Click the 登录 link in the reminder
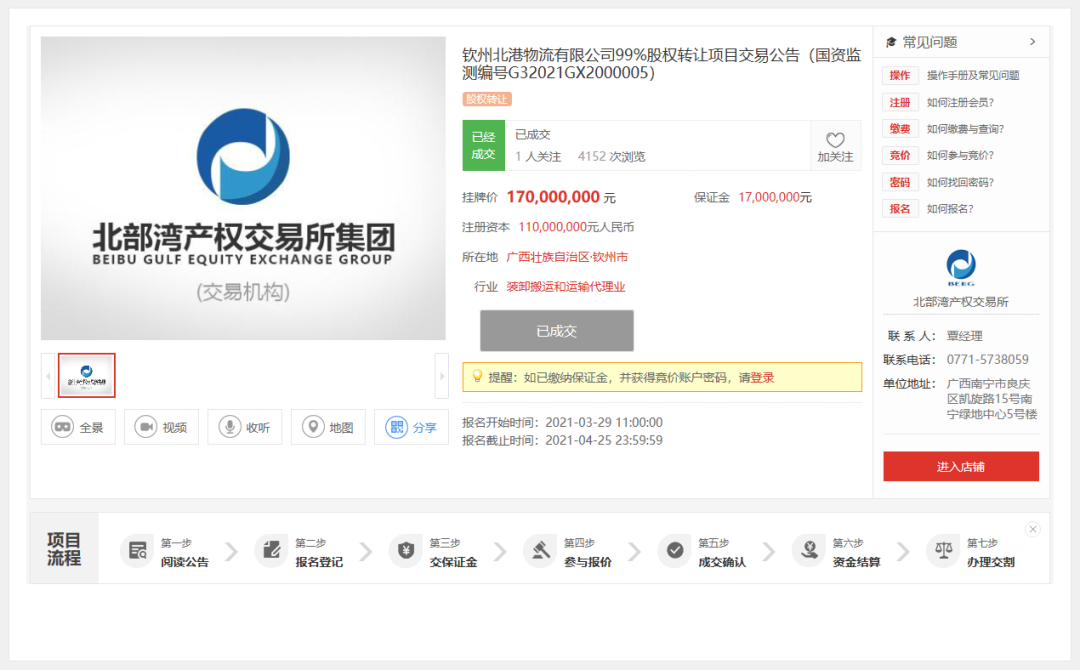 click(762, 377)
